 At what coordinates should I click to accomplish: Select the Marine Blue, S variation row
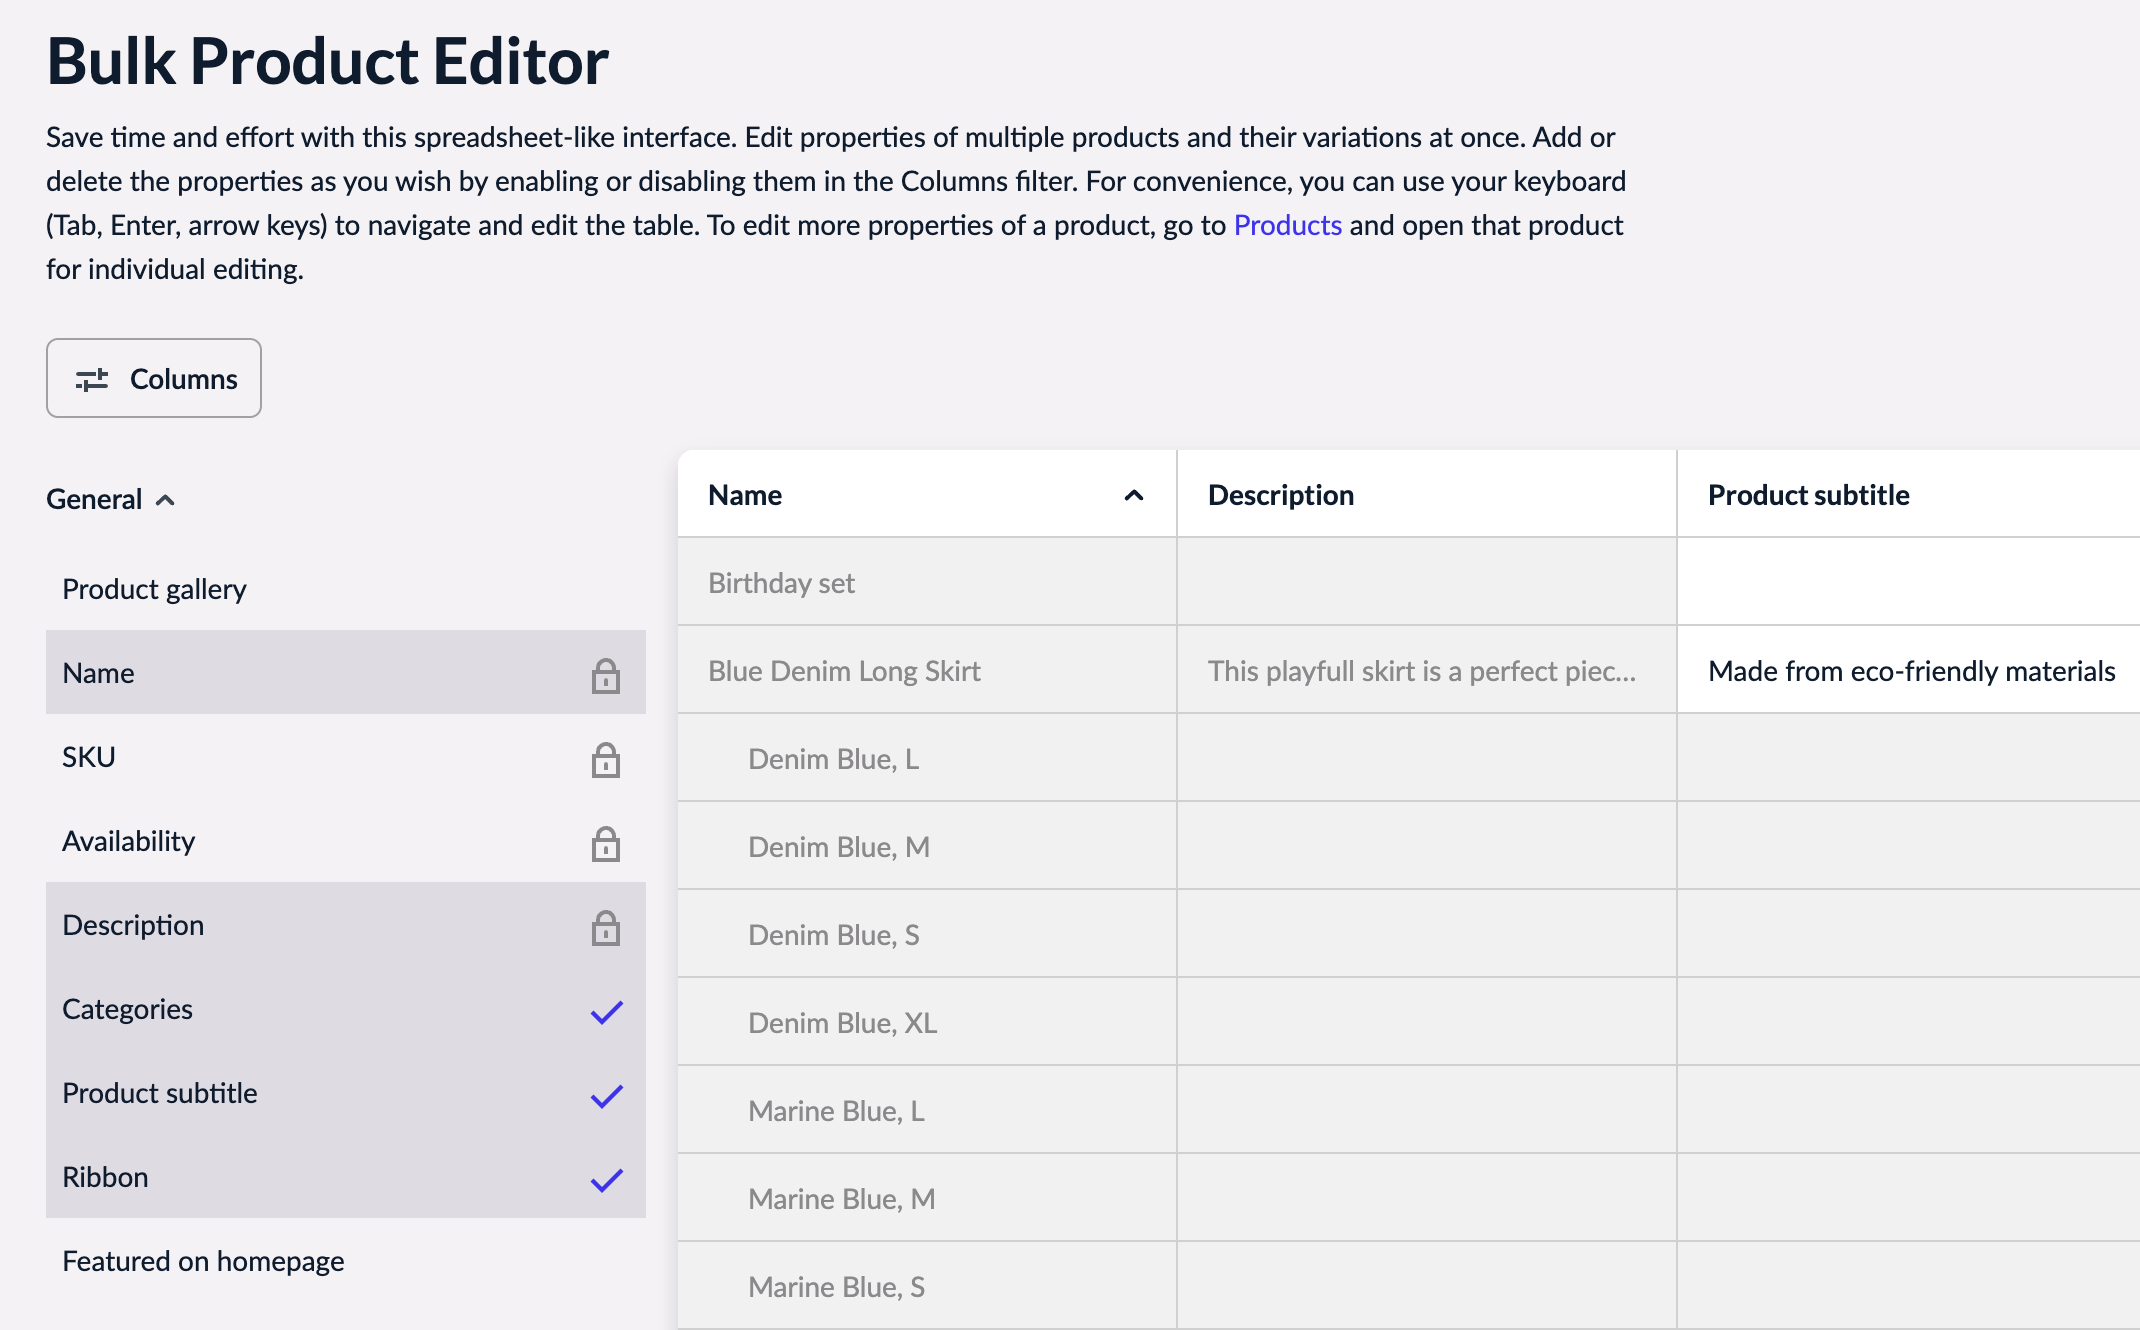coord(927,1286)
